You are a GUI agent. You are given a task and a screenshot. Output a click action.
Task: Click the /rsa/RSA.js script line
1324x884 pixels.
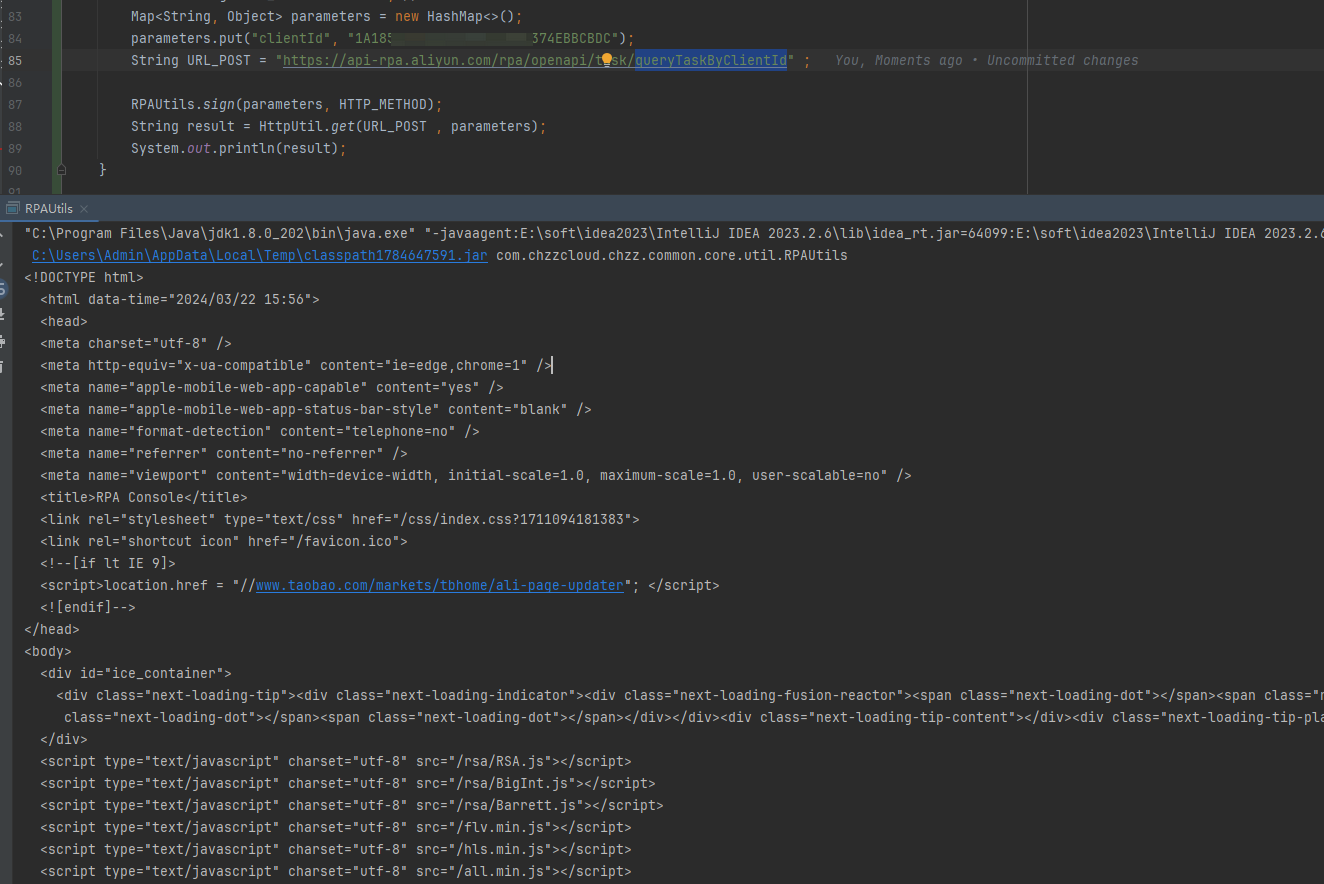pyautogui.click(x=336, y=761)
